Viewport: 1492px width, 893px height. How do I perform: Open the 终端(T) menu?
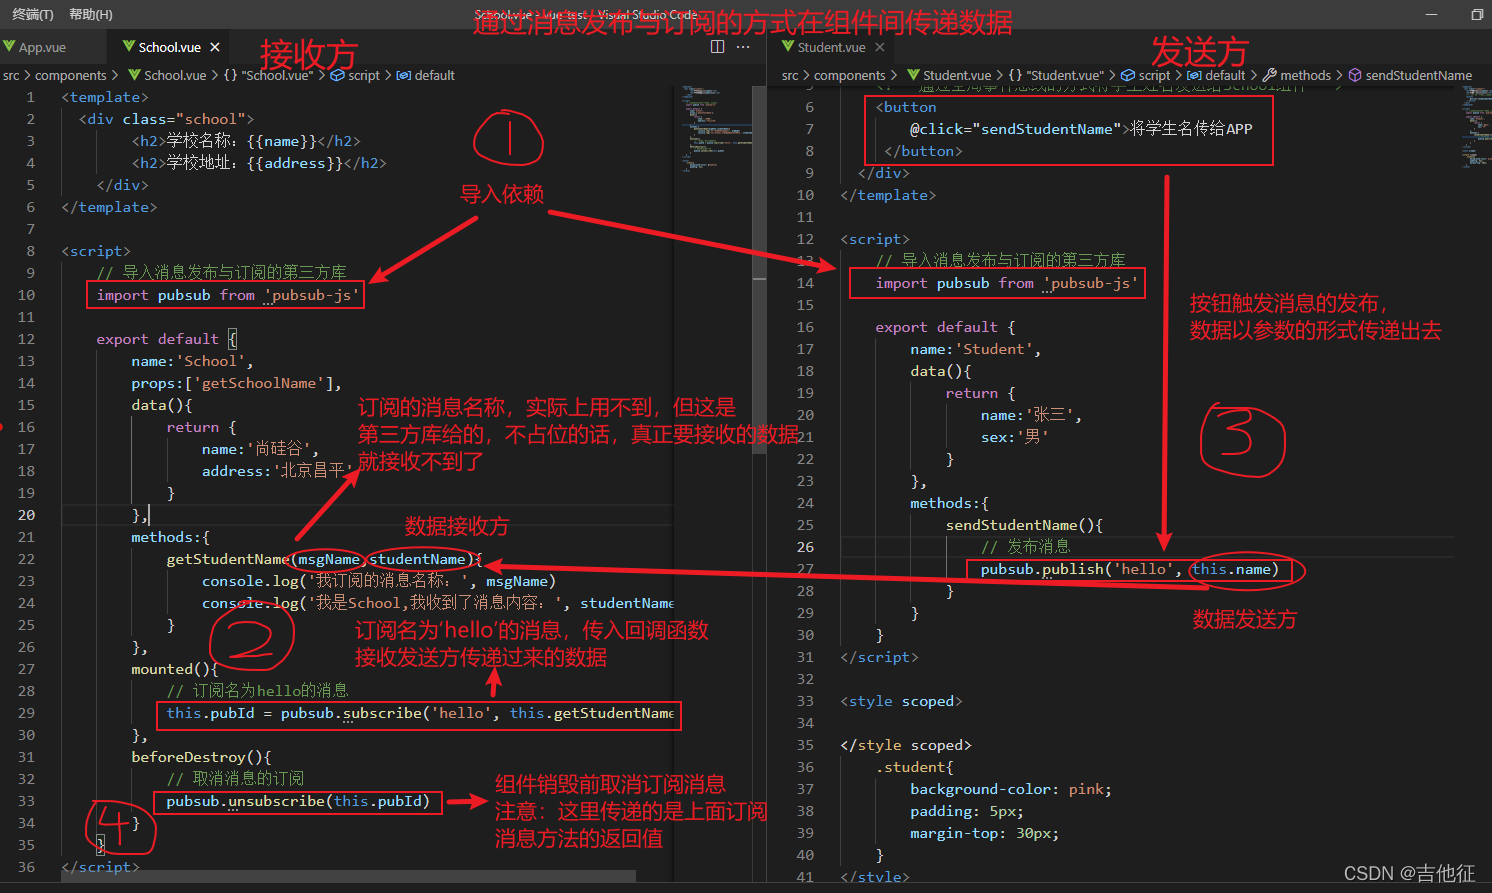coord(33,14)
